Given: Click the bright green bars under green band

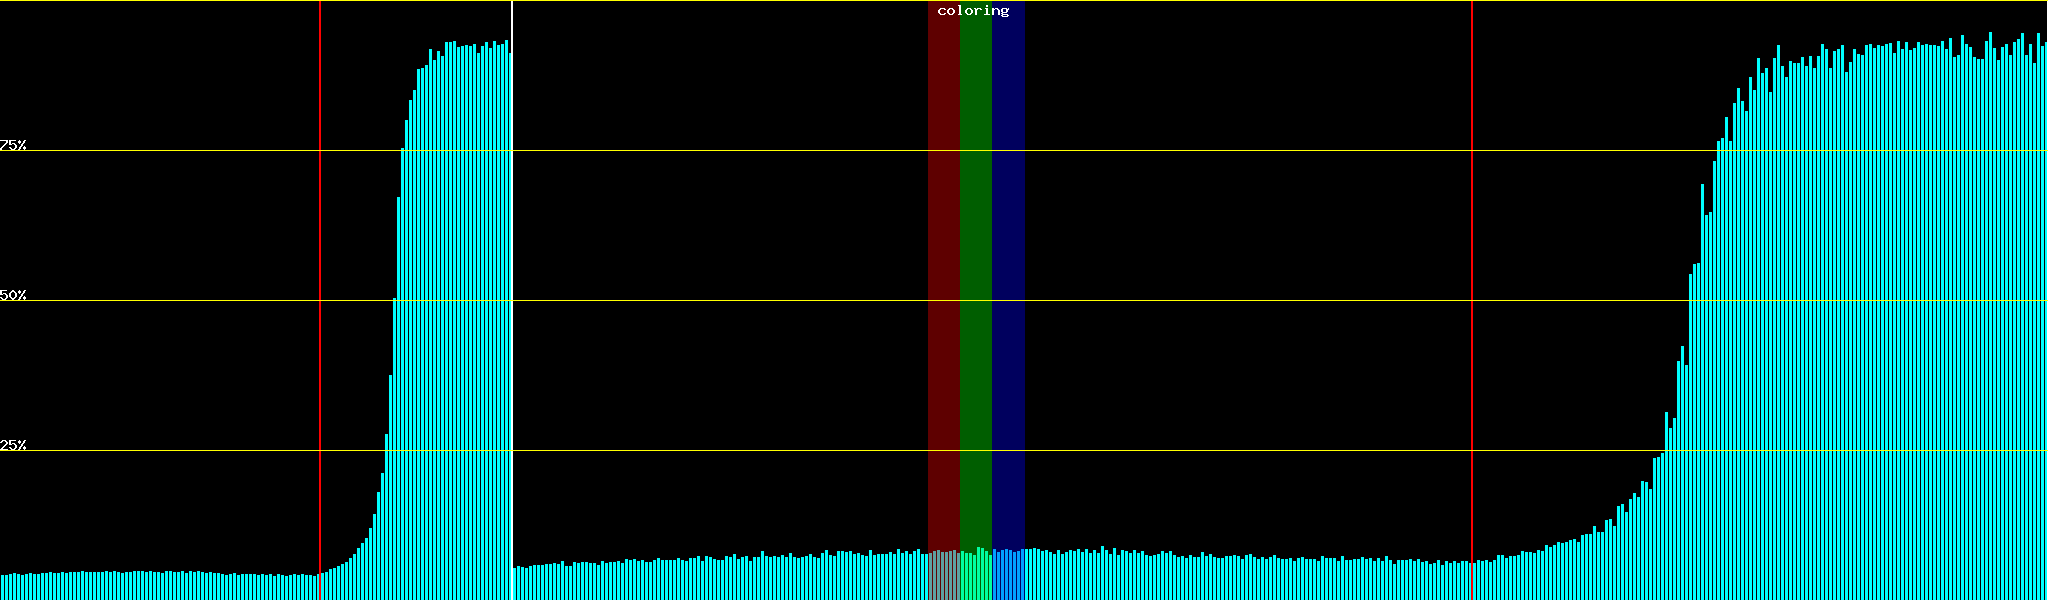Looking at the screenshot, I should pos(975,576).
